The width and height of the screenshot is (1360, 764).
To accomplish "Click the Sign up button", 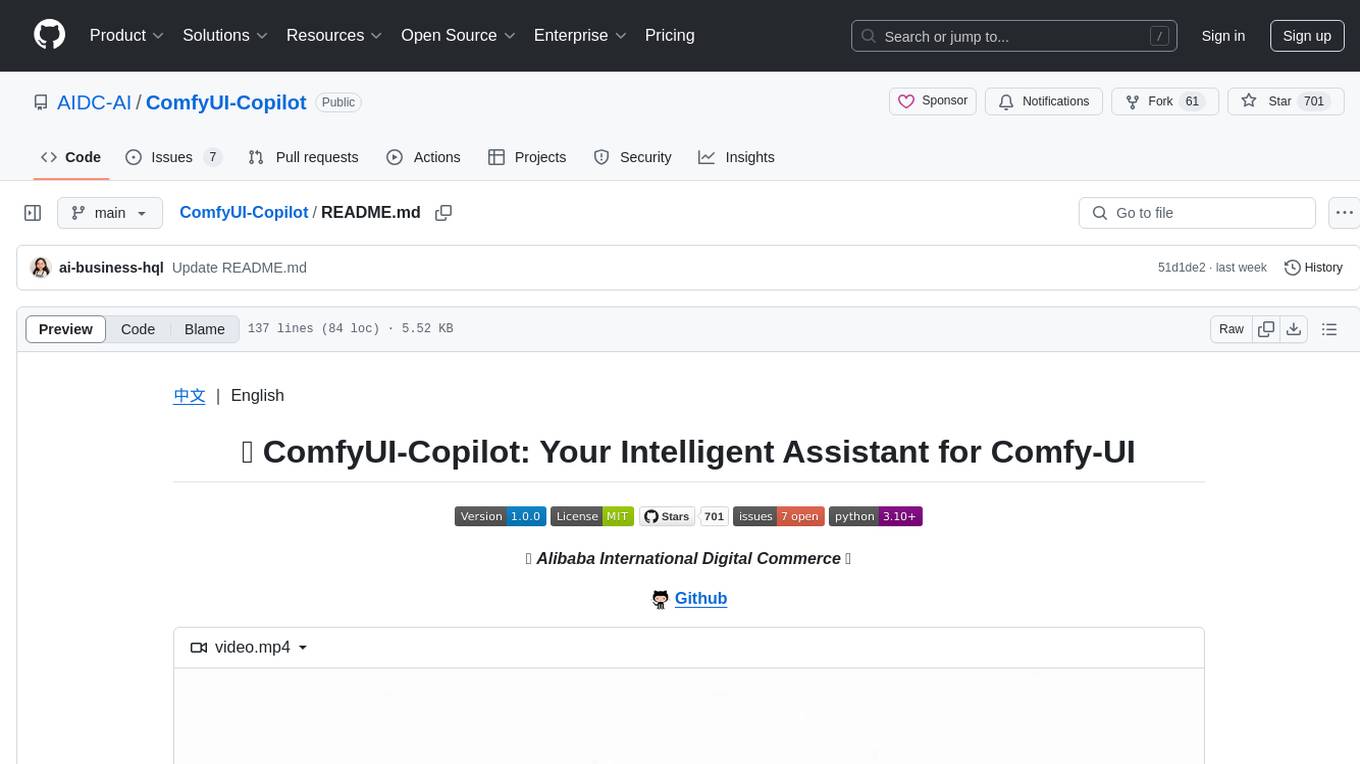I will coord(1307,36).
